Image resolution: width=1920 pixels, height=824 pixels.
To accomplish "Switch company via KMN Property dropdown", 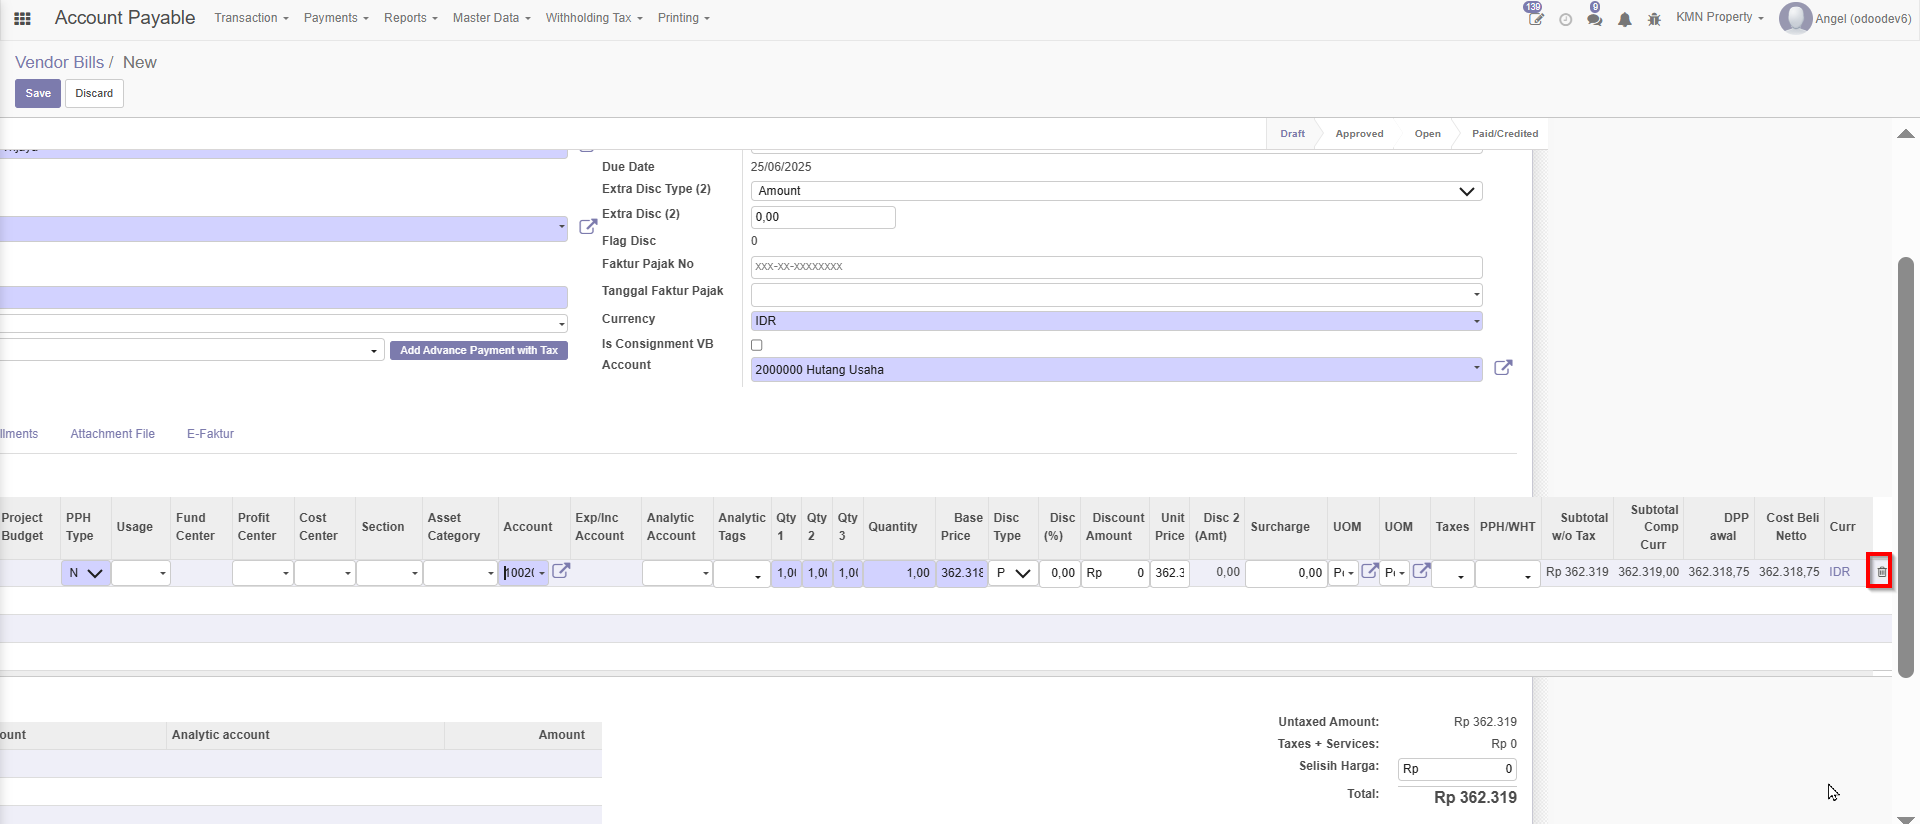I will click(1720, 17).
